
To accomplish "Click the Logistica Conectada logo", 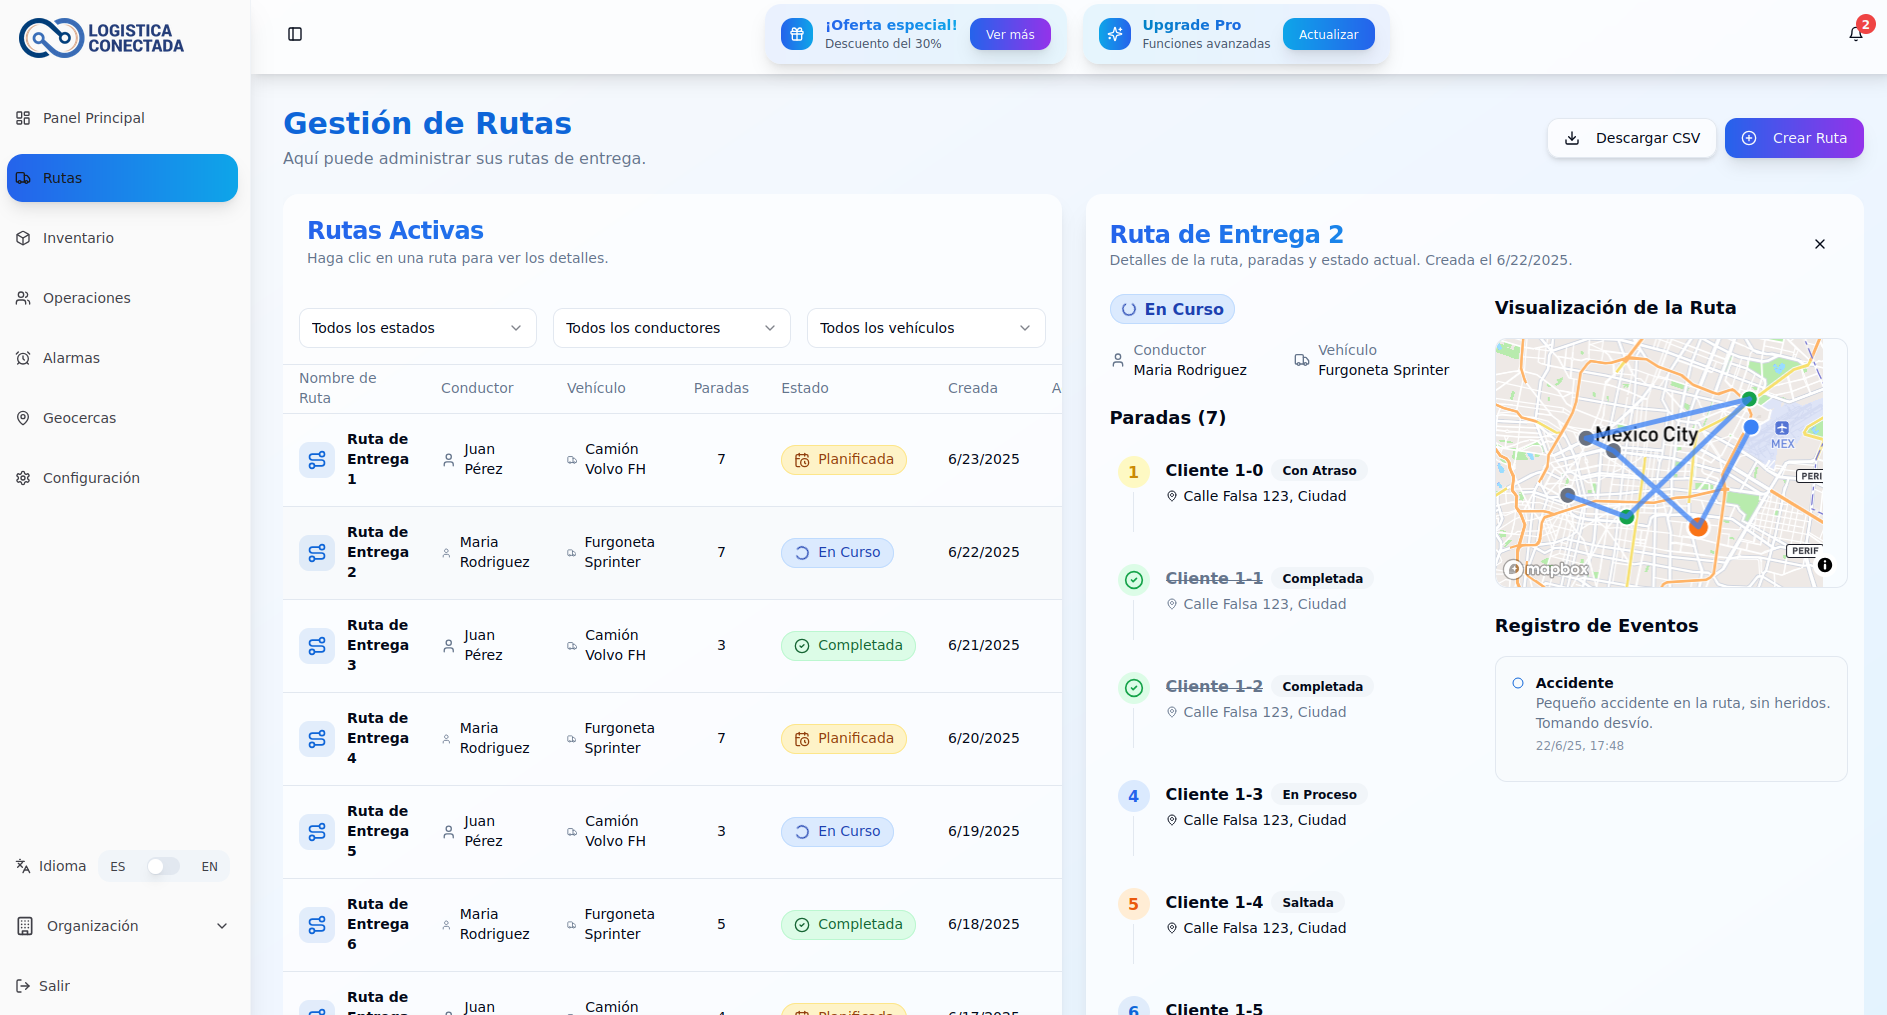I will click(x=101, y=38).
